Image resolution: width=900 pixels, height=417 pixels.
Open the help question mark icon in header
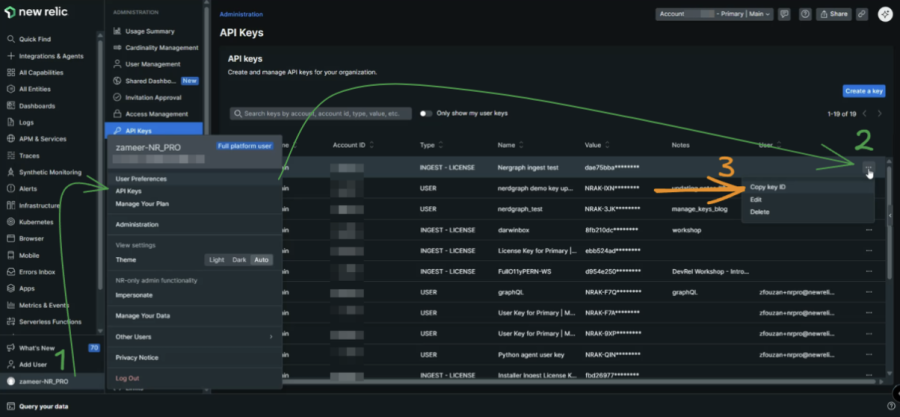pyautogui.click(x=805, y=14)
